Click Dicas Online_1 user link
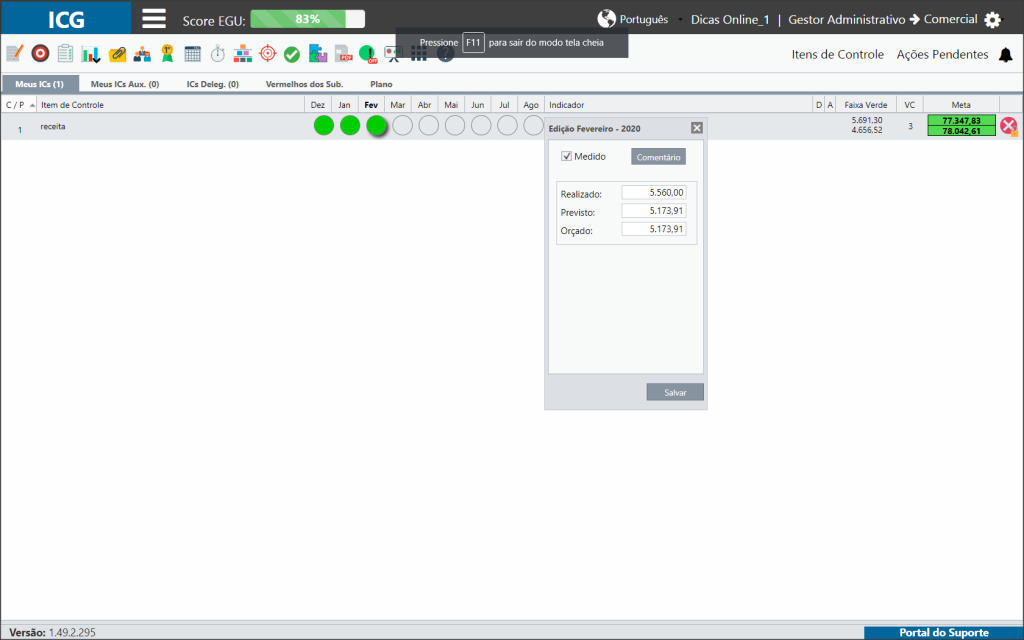This screenshot has height=640, width=1024. coord(730,20)
